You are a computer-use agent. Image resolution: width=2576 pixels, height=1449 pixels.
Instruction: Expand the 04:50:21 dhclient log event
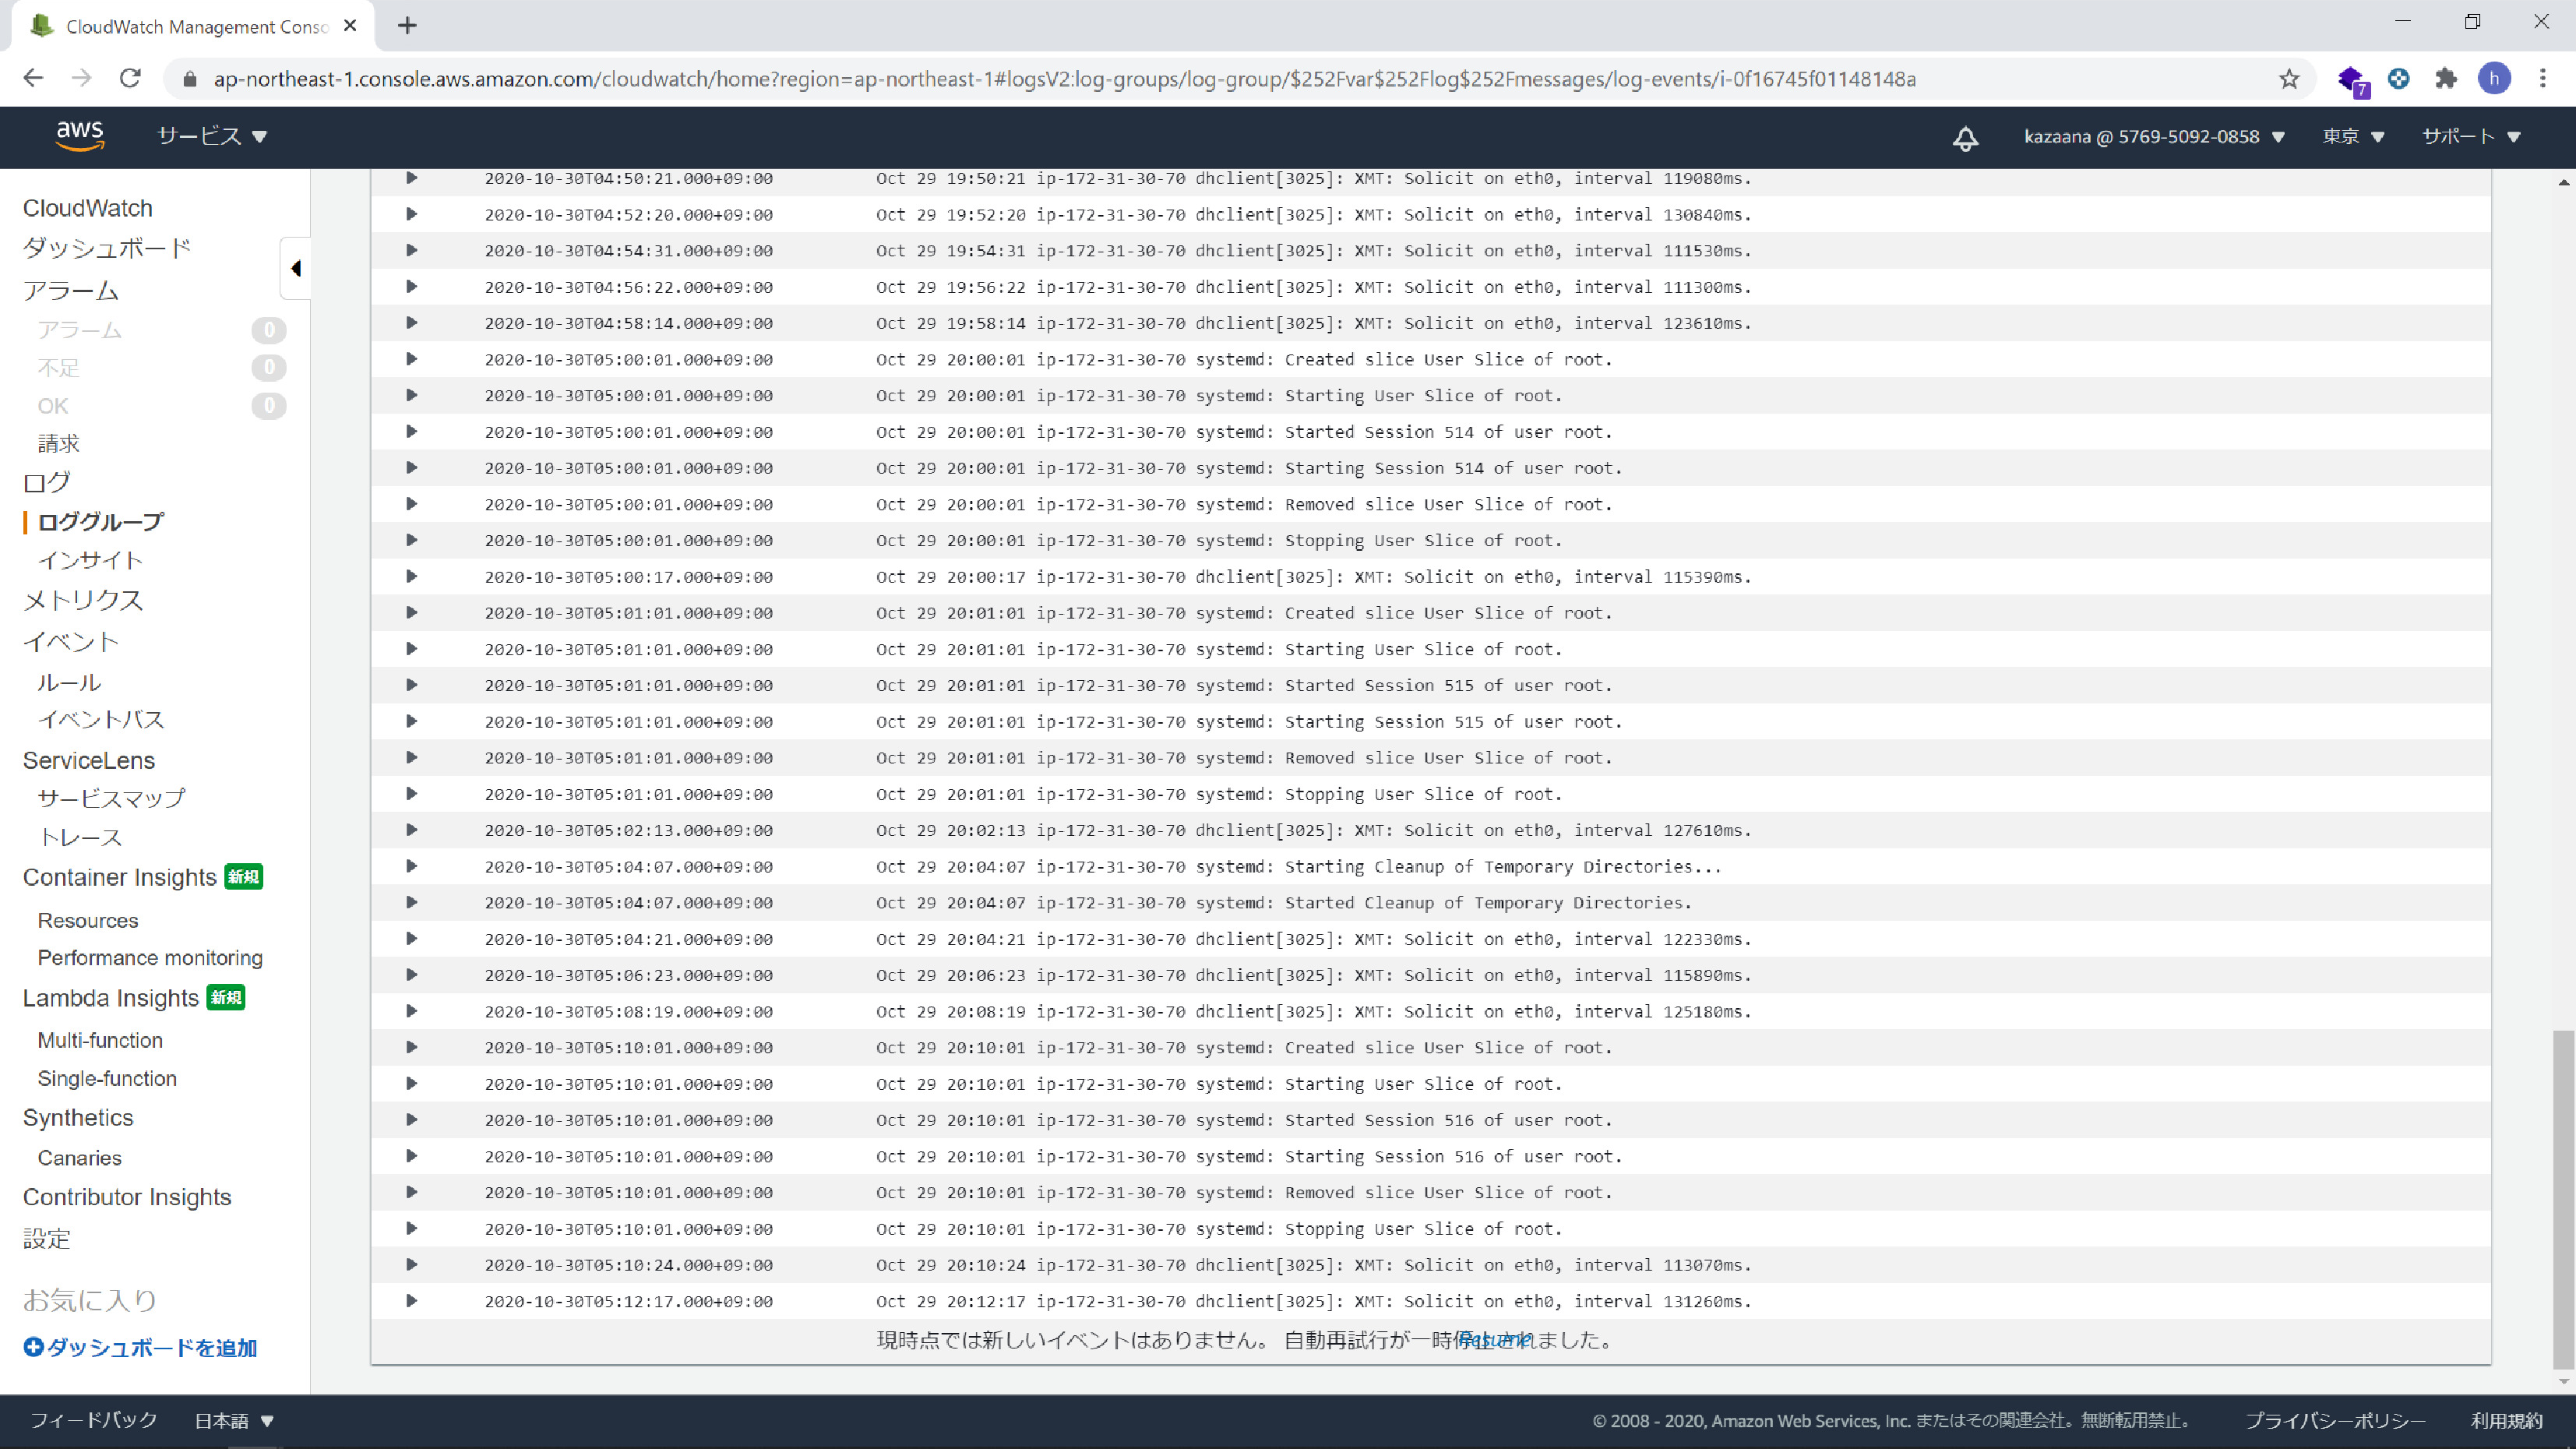tap(411, 179)
